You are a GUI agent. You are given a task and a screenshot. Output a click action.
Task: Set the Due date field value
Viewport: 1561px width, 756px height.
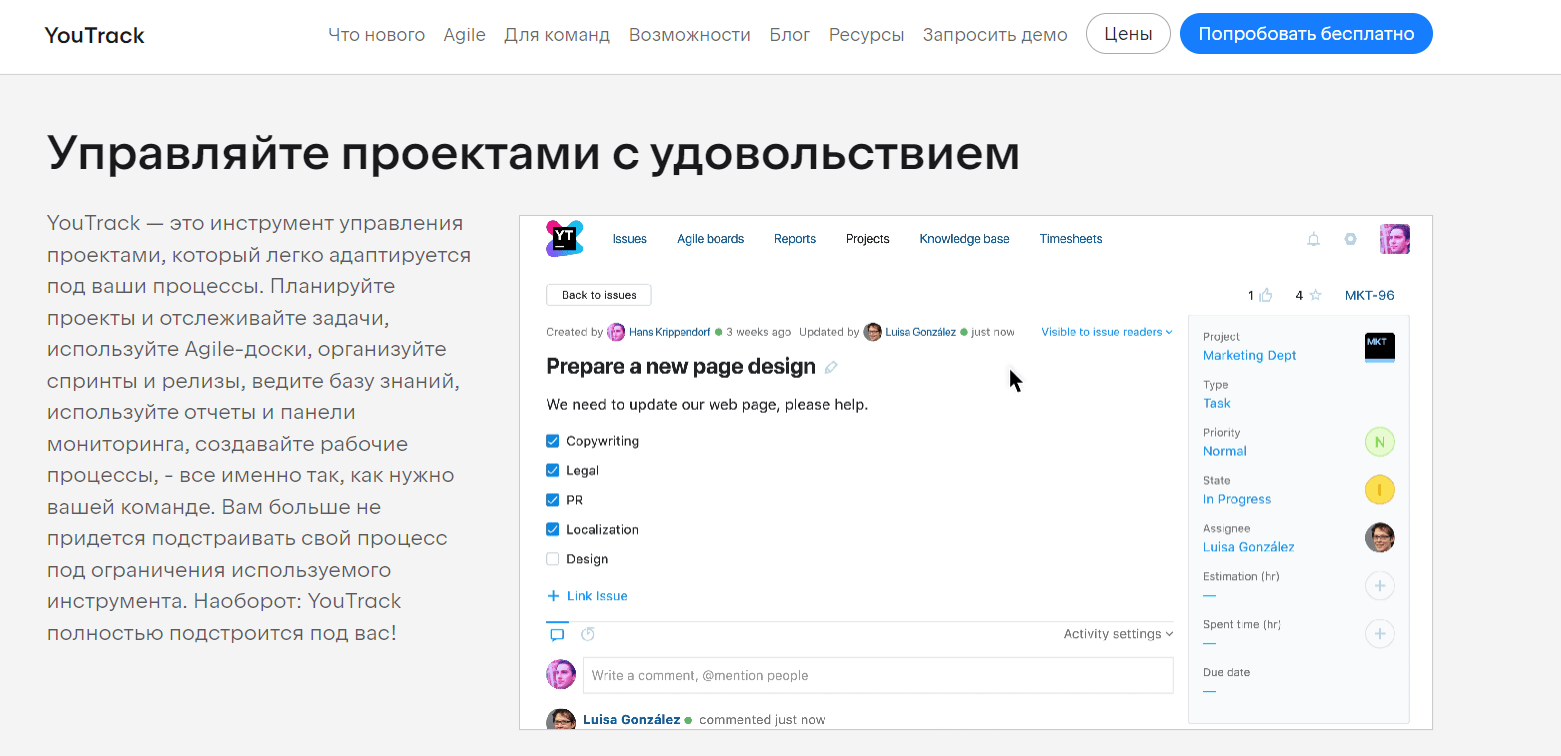click(x=1209, y=691)
